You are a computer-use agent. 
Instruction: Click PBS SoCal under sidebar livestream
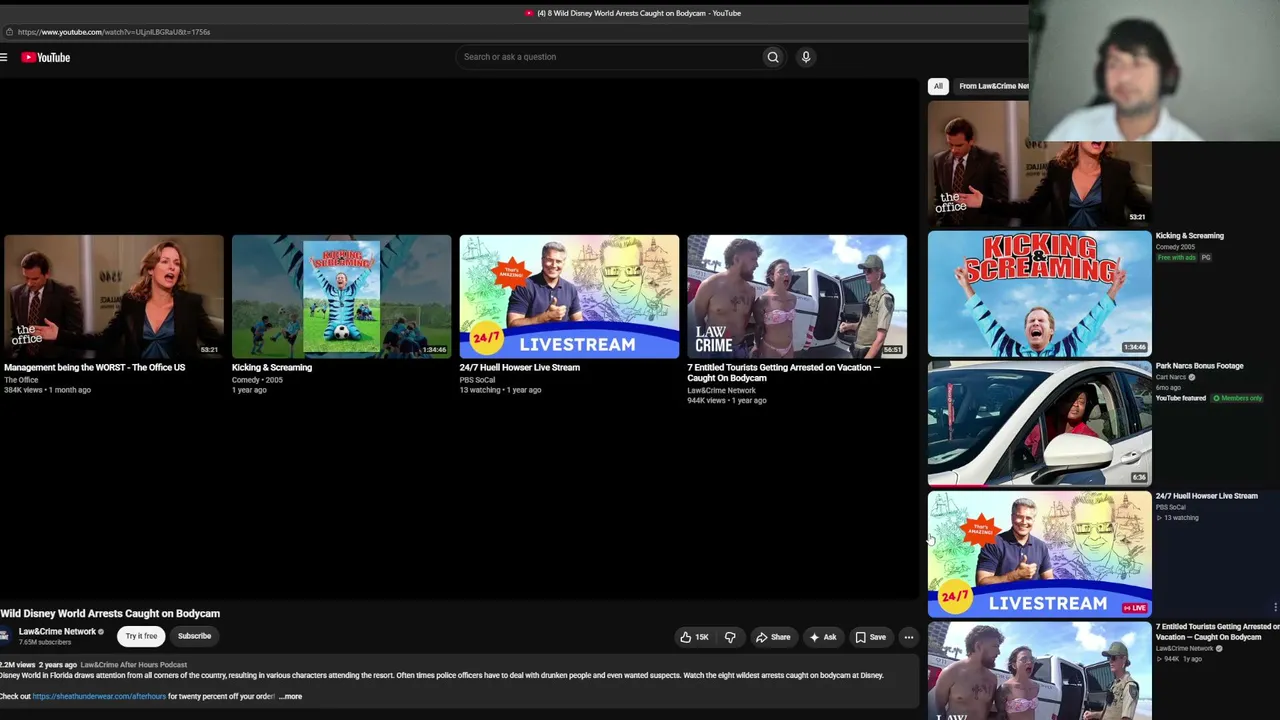1170,508
